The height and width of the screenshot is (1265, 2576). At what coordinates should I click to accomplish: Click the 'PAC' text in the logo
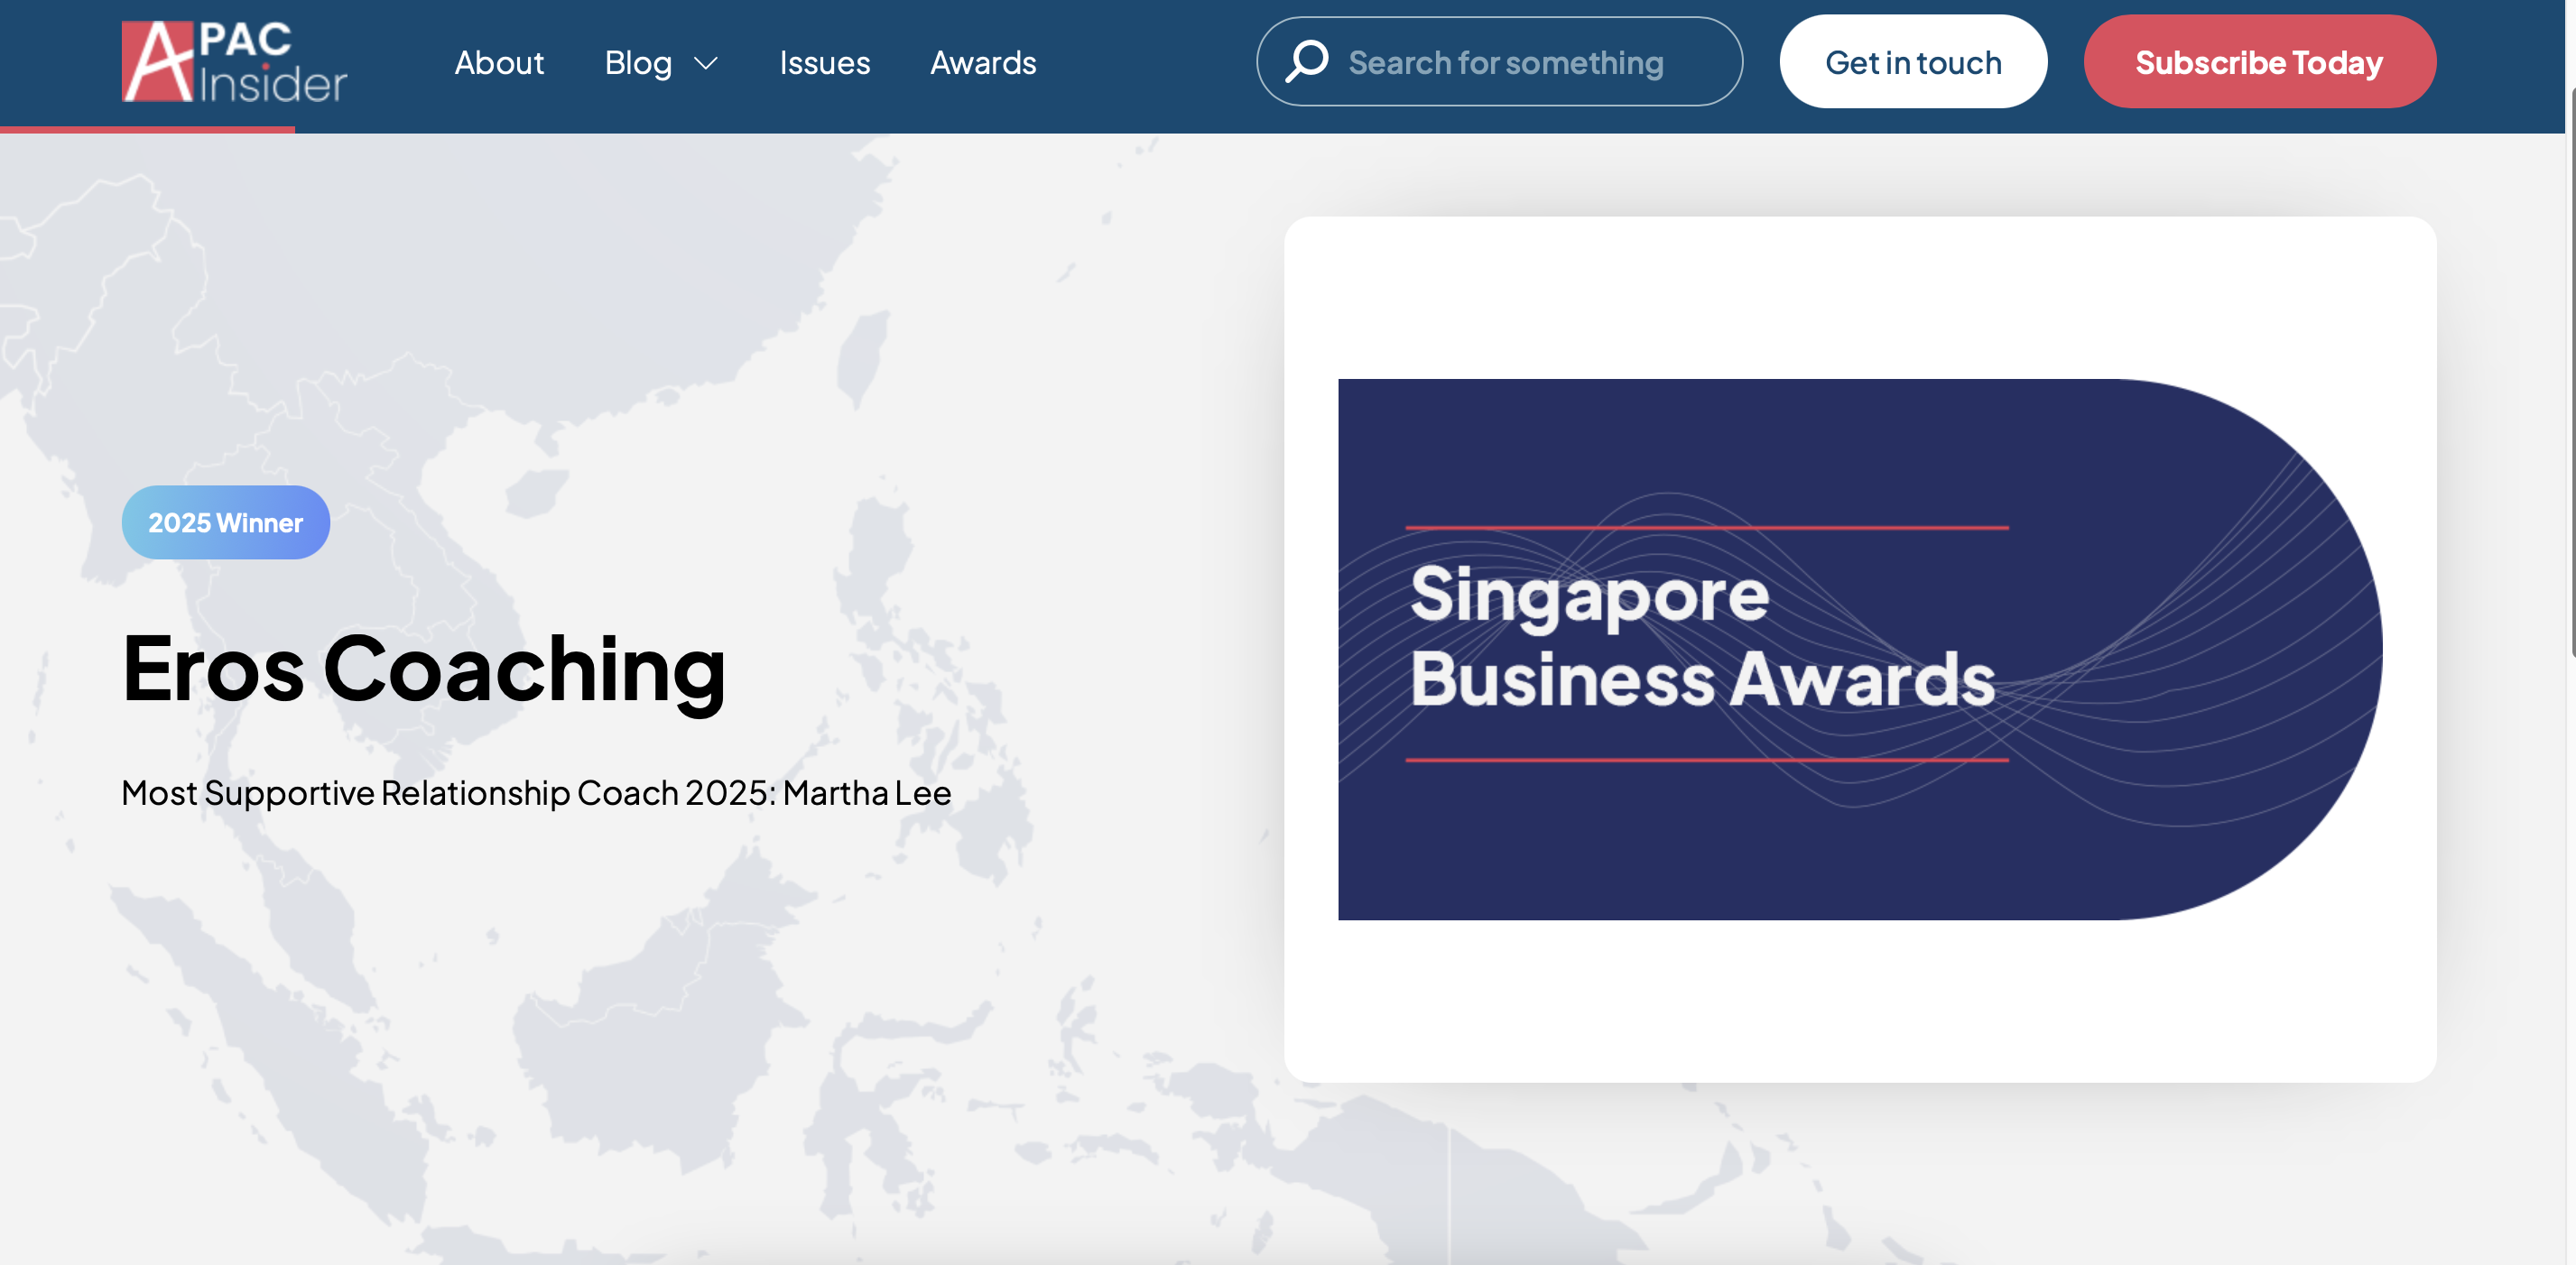tap(245, 40)
